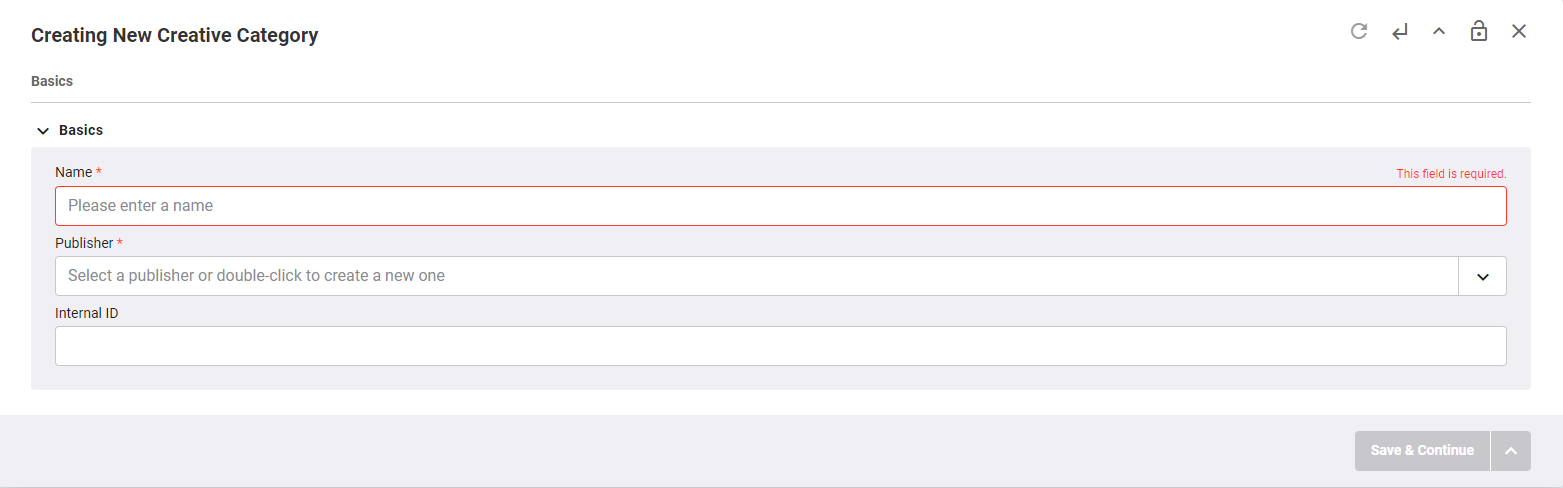
Task: Click the Publisher field label
Action: tap(84, 243)
